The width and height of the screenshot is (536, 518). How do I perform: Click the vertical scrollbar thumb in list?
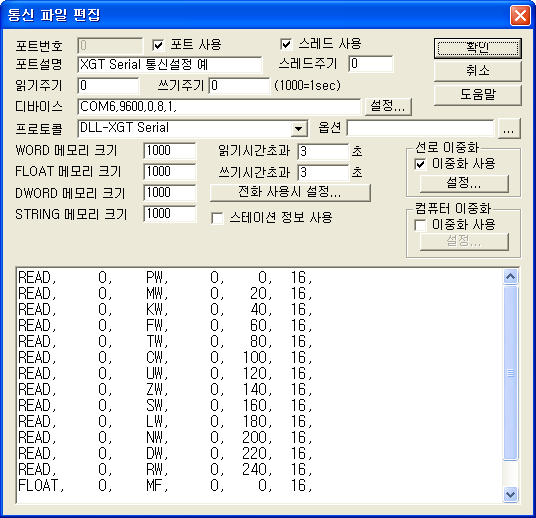coord(510,373)
